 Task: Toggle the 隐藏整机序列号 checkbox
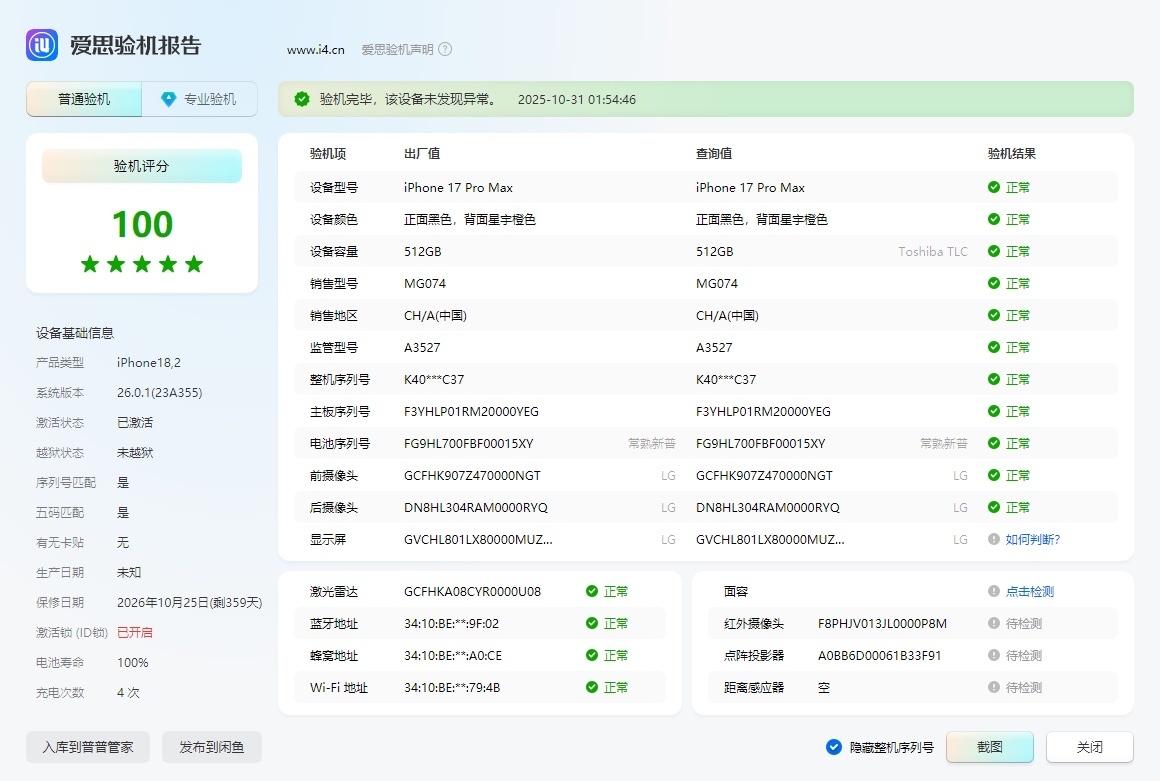834,747
